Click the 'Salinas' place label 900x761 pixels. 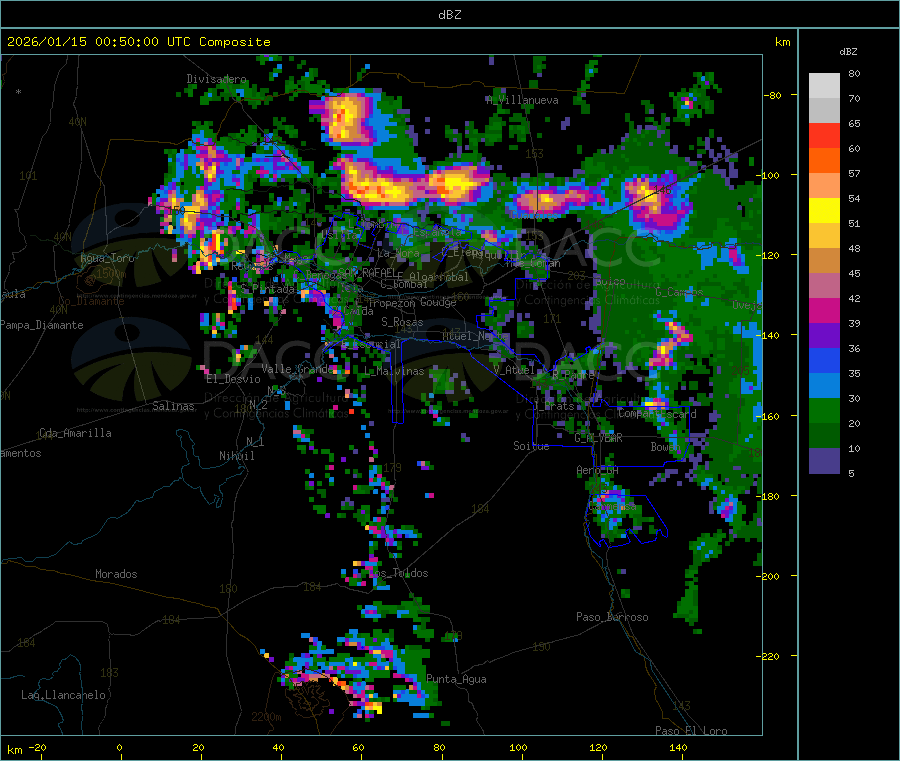pyautogui.click(x=173, y=406)
